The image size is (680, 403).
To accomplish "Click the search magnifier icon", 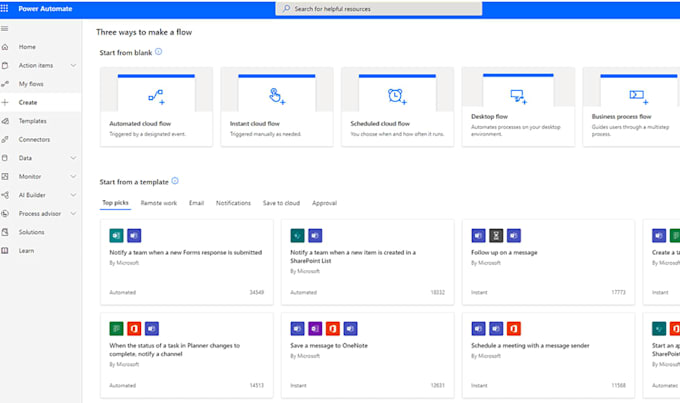I will [286, 9].
